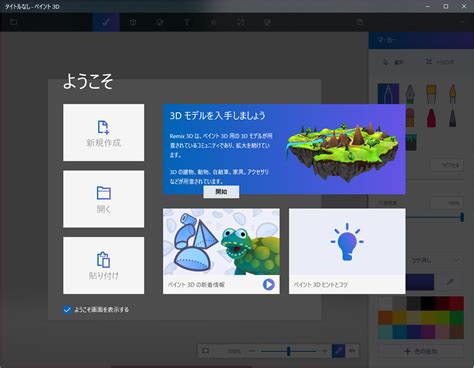Switch to the Effects tab
The height and width of the screenshot is (368, 474).
pyautogui.click(x=214, y=22)
